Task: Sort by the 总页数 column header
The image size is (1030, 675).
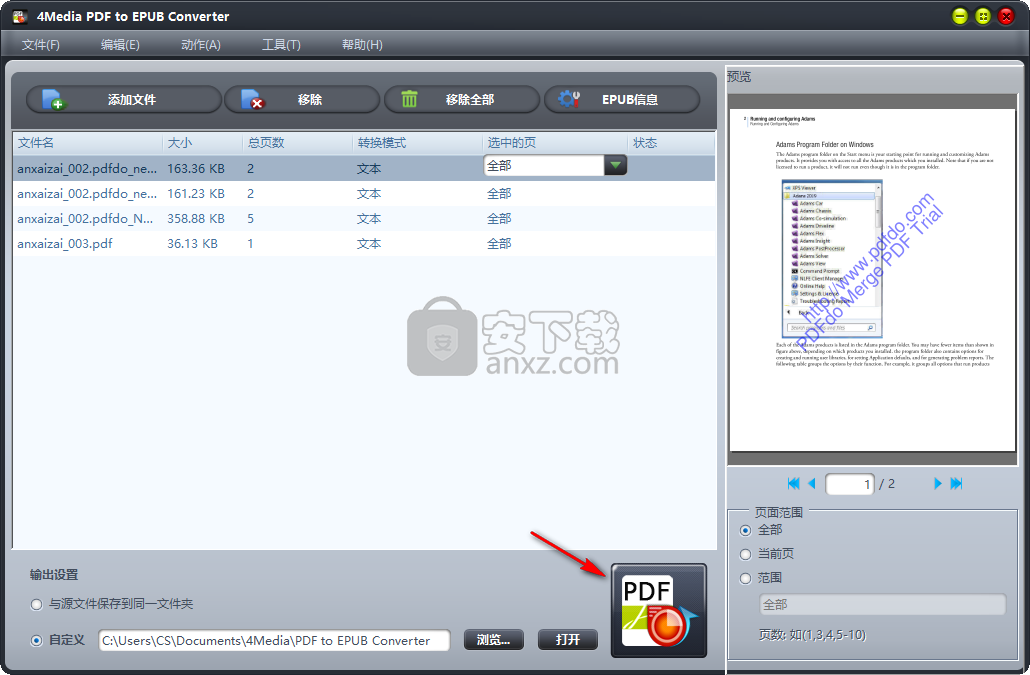Action: (x=298, y=142)
